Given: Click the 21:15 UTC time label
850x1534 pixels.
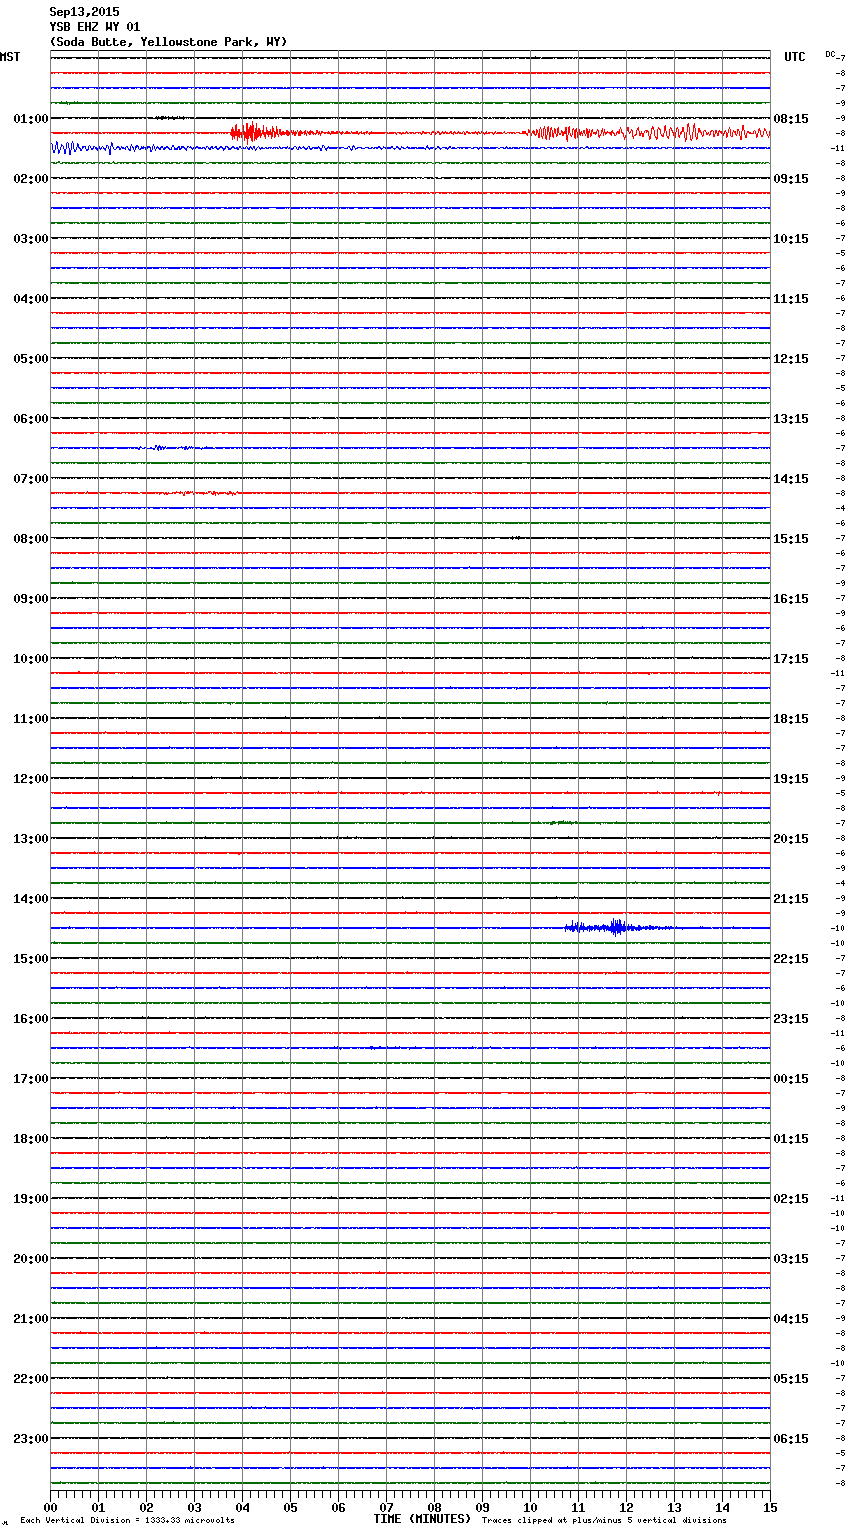Looking at the screenshot, I should (x=791, y=899).
